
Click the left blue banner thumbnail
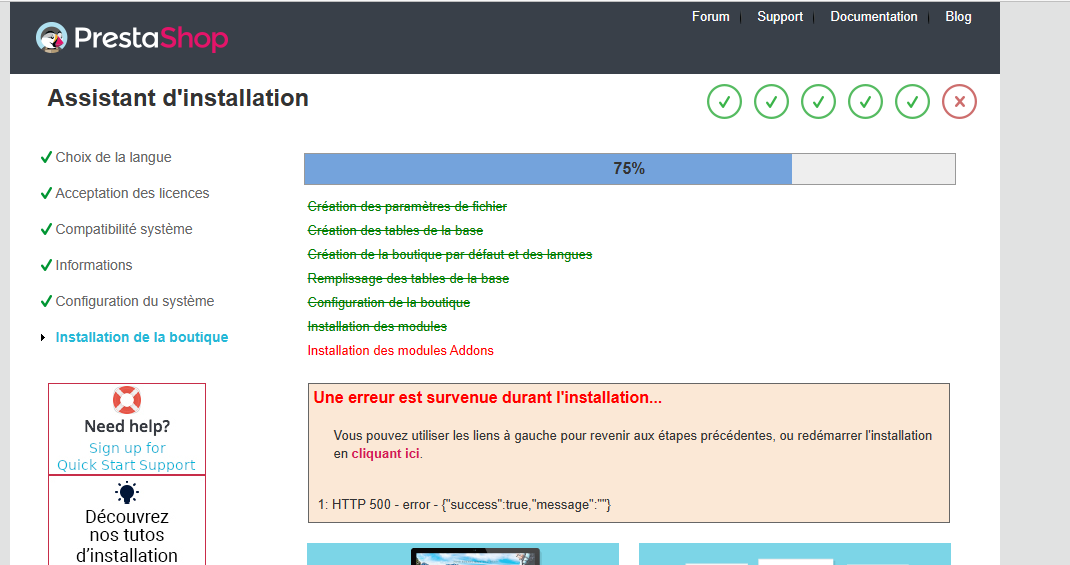(463, 554)
